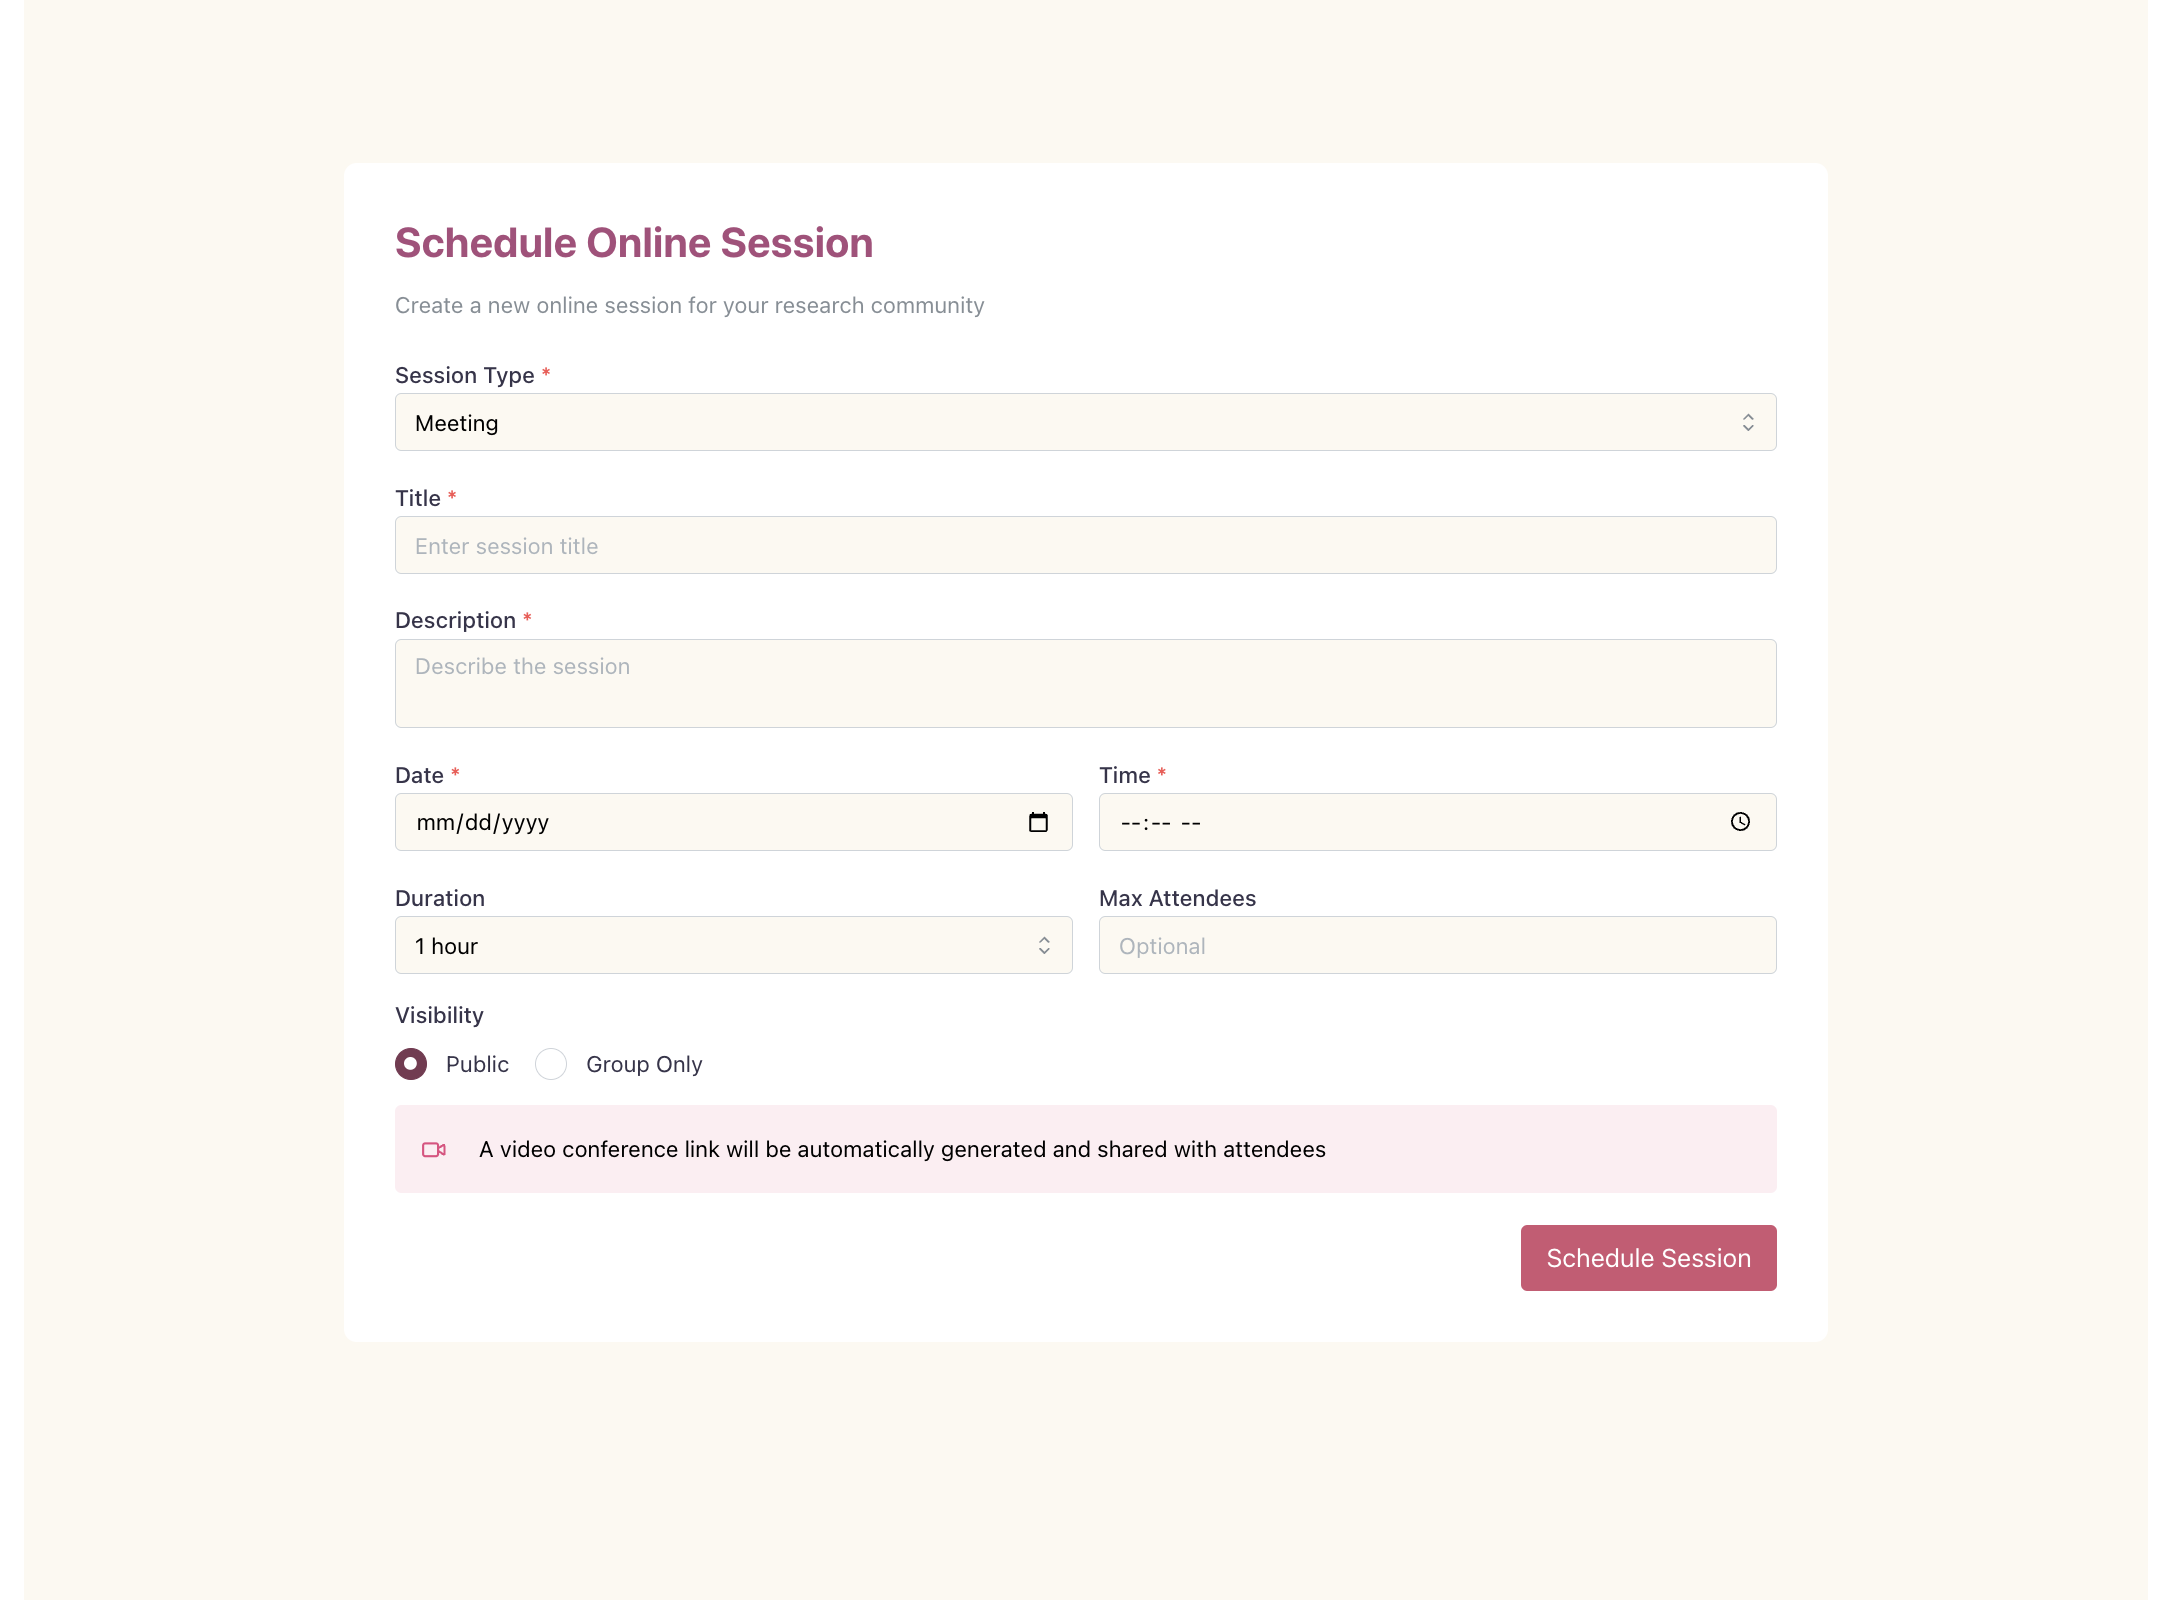
Task: Click the video conference link notice banner
Action: click(x=1086, y=1149)
